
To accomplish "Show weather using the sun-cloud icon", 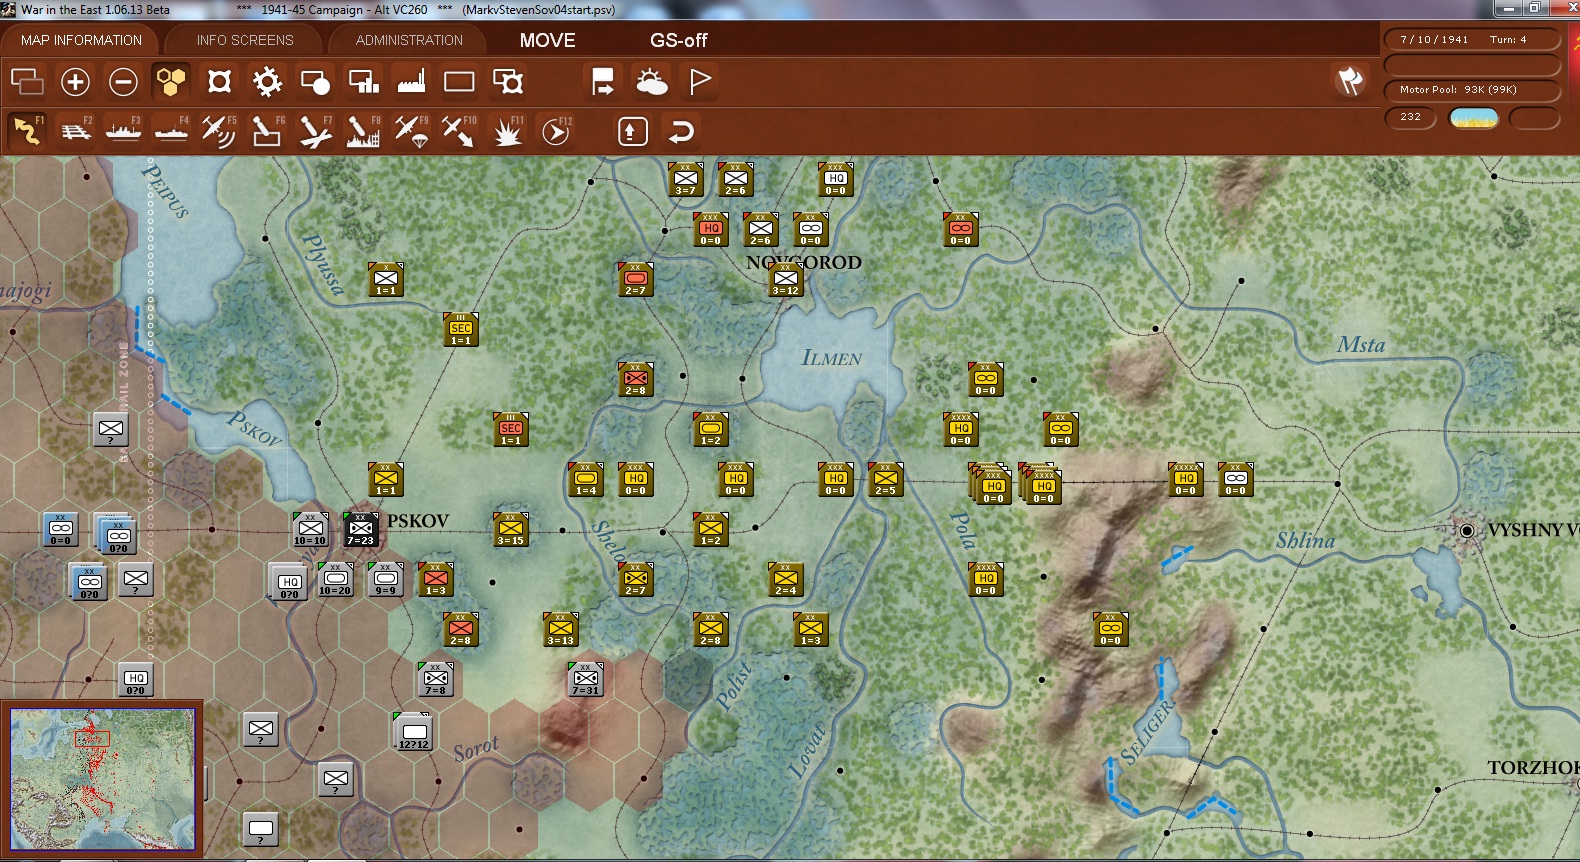I will pos(651,81).
